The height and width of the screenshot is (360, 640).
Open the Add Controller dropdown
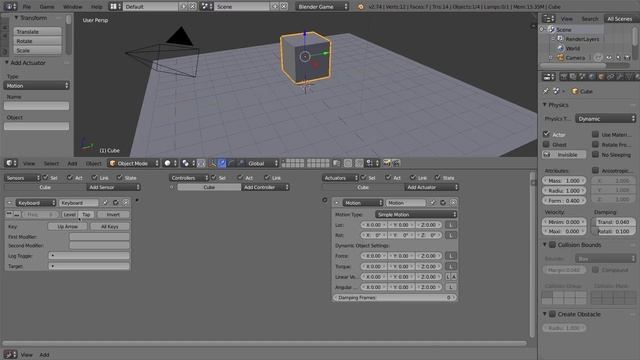265,187
